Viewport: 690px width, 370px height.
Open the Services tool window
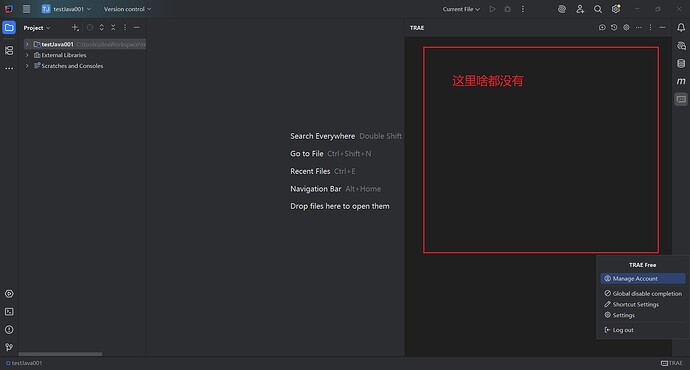9,294
